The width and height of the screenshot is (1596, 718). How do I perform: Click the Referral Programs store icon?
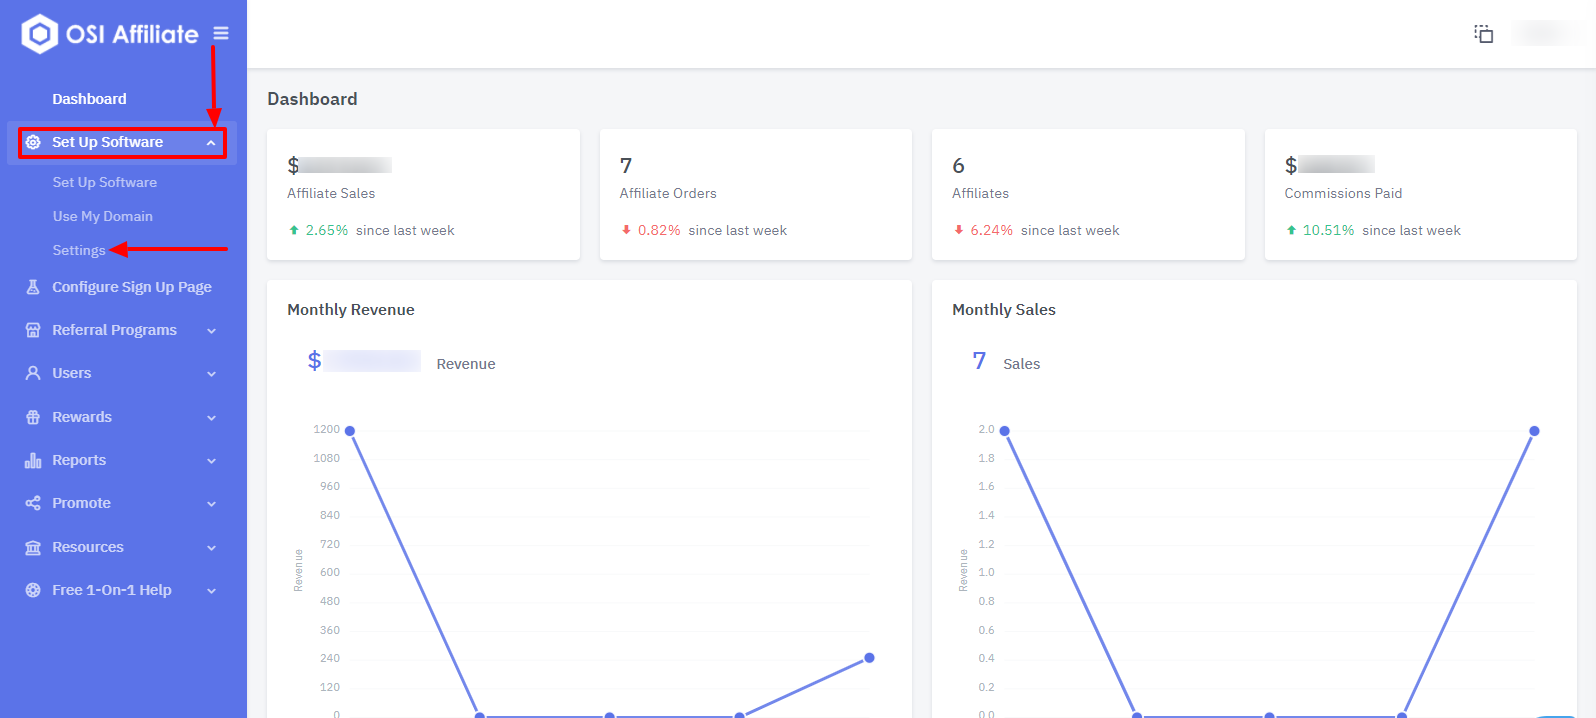(33, 330)
